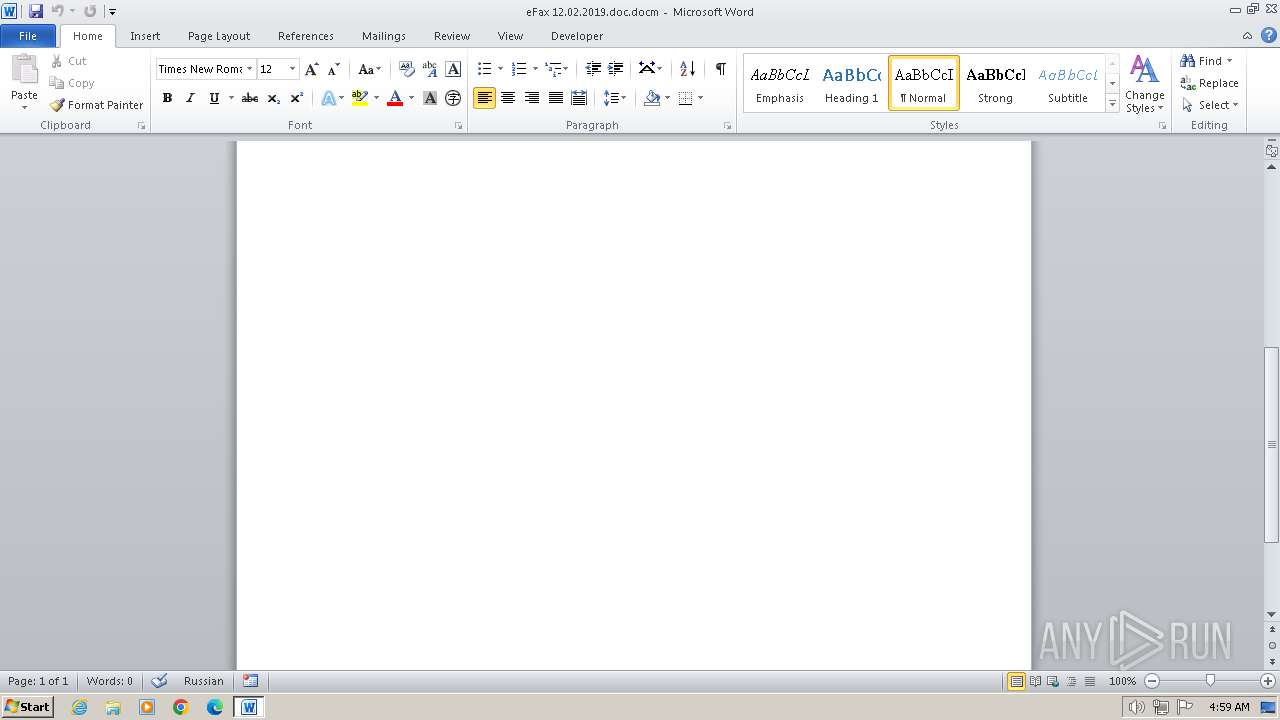The width and height of the screenshot is (1280, 720).
Task: Open Change Case dropdown
Action: 369,69
